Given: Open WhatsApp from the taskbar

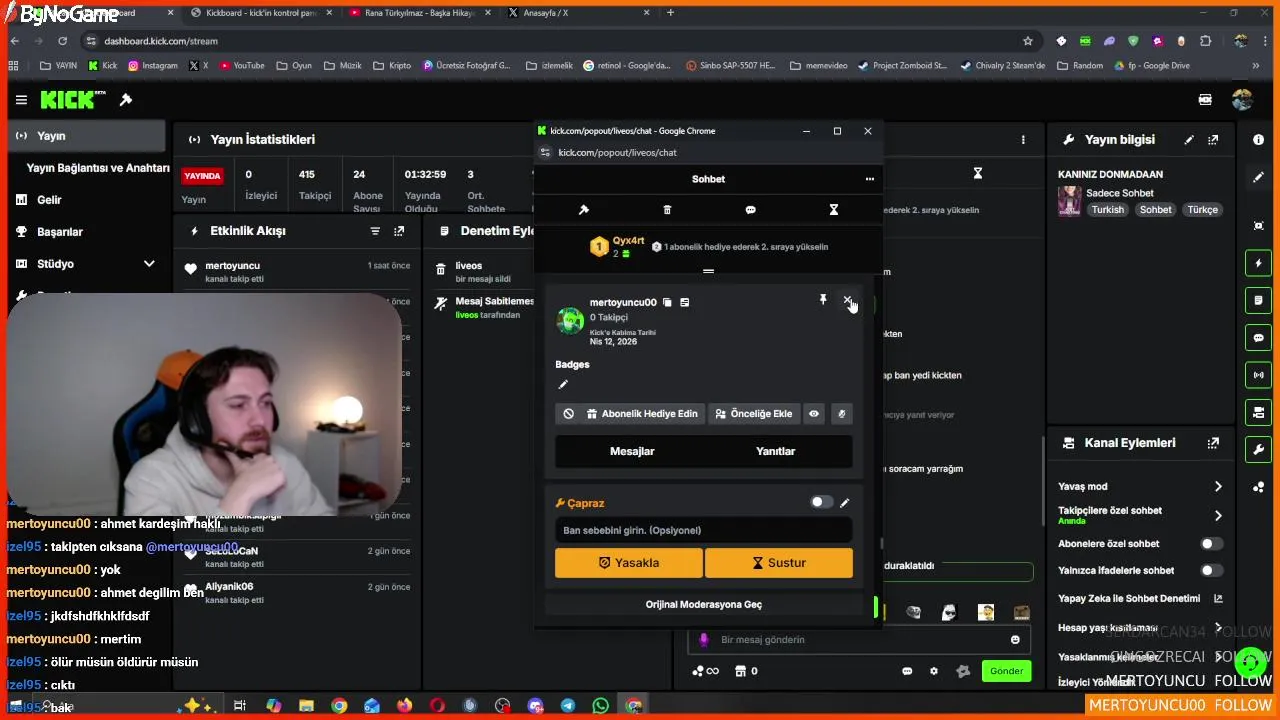Looking at the screenshot, I should point(600,706).
